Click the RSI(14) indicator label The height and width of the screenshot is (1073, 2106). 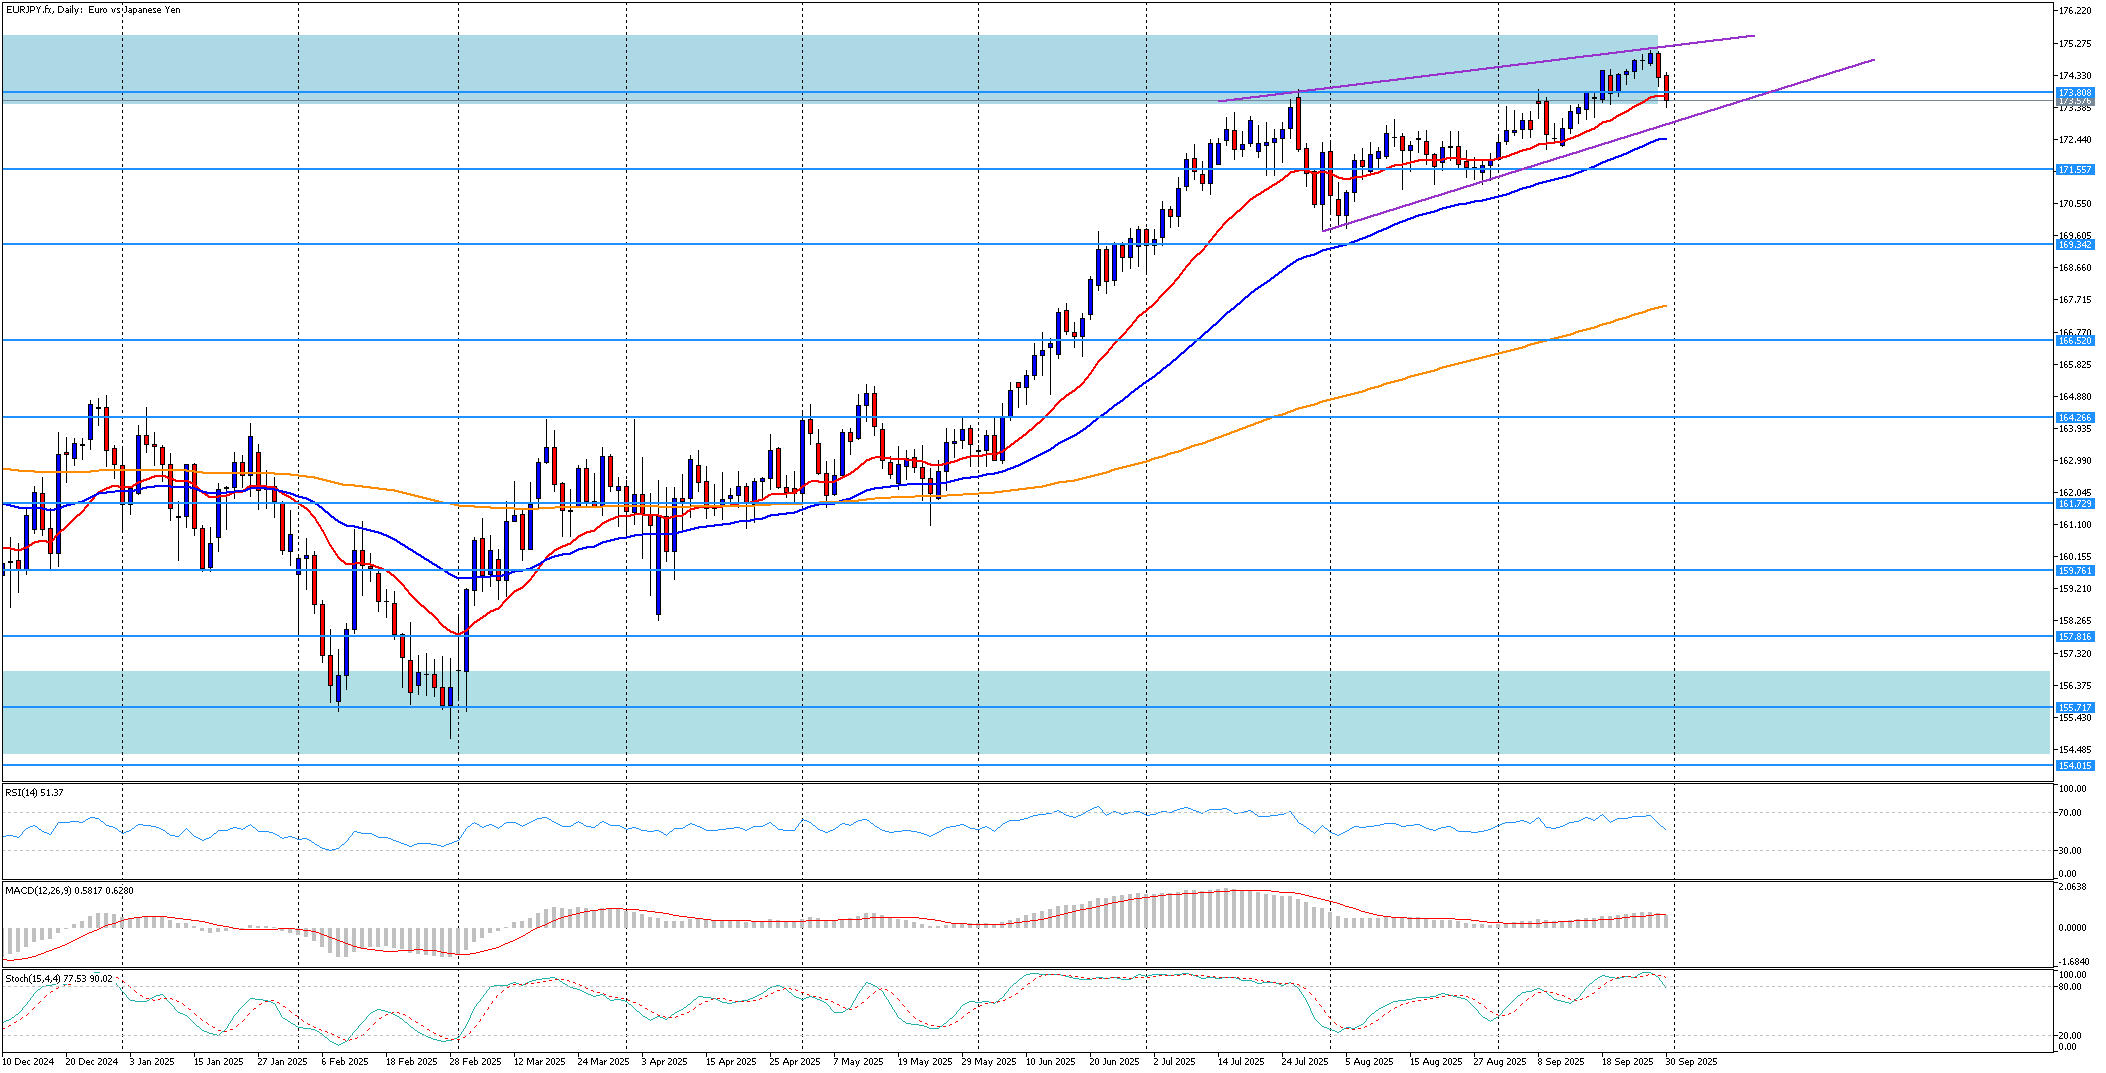34,793
